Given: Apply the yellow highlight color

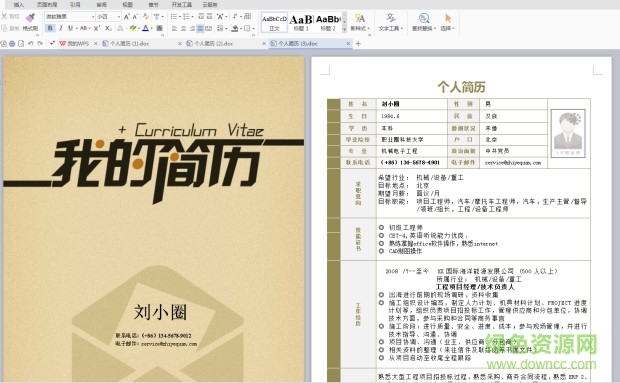Looking at the screenshot, I should (132, 28).
